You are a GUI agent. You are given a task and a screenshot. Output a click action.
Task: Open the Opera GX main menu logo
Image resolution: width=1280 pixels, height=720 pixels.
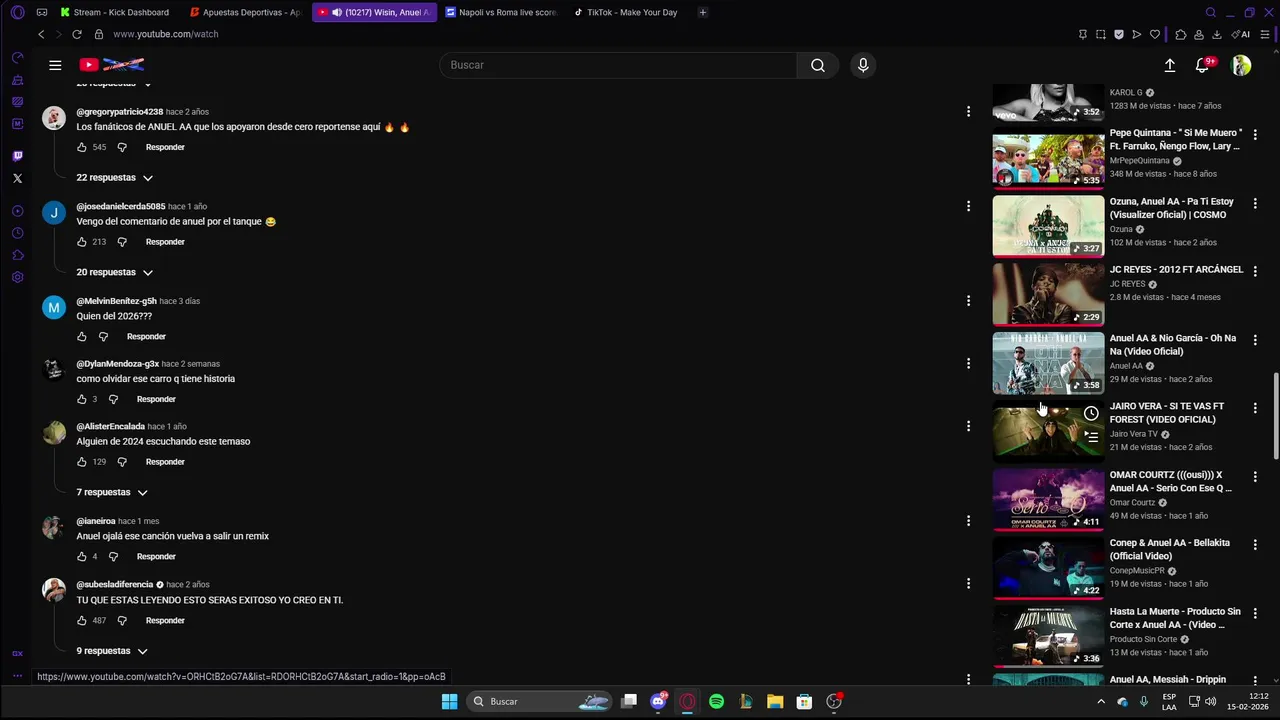(x=17, y=13)
